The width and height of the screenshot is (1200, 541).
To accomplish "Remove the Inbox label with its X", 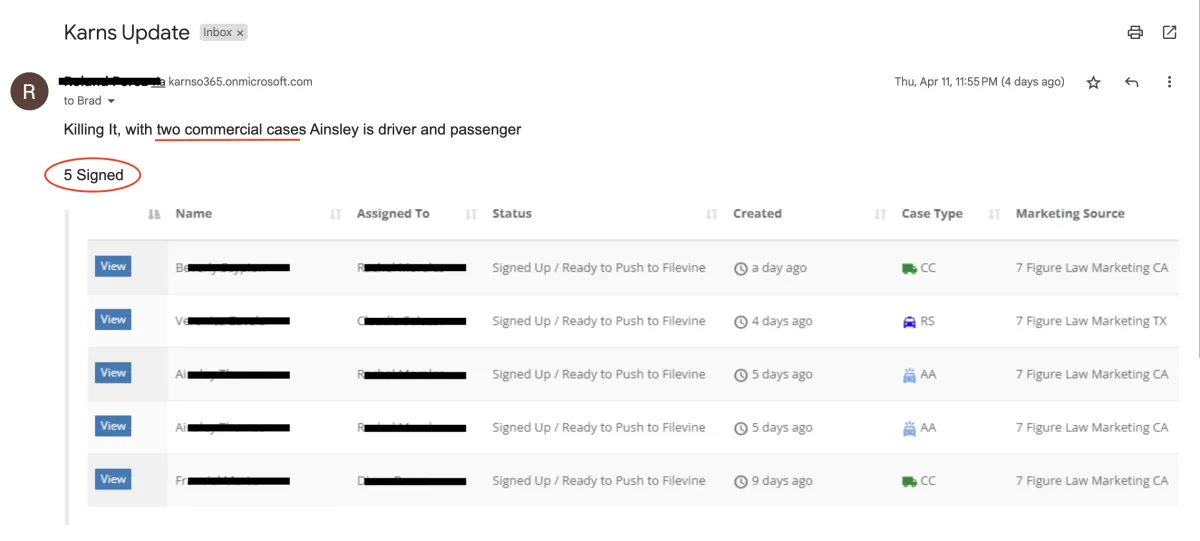I will click(x=240, y=33).
